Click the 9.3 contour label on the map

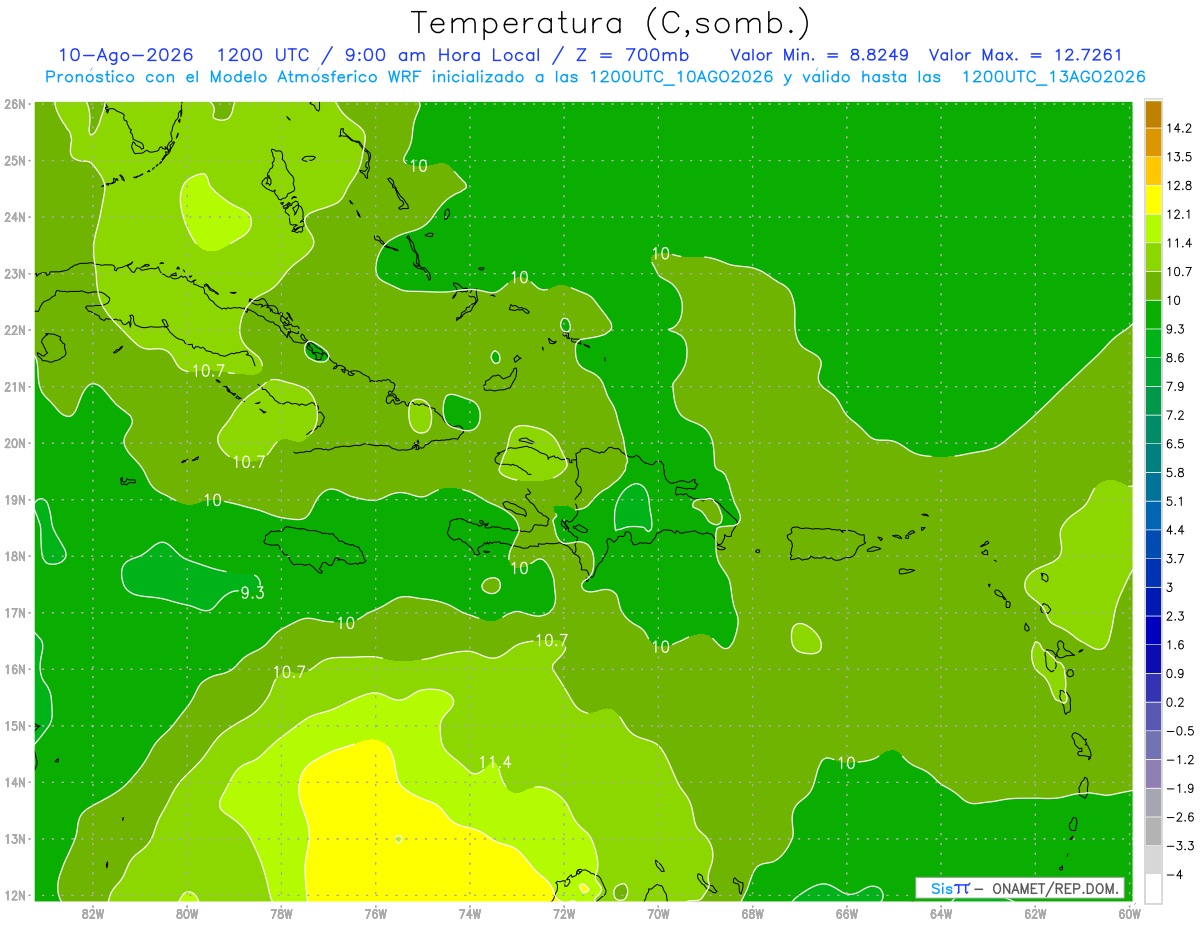click(x=252, y=593)
